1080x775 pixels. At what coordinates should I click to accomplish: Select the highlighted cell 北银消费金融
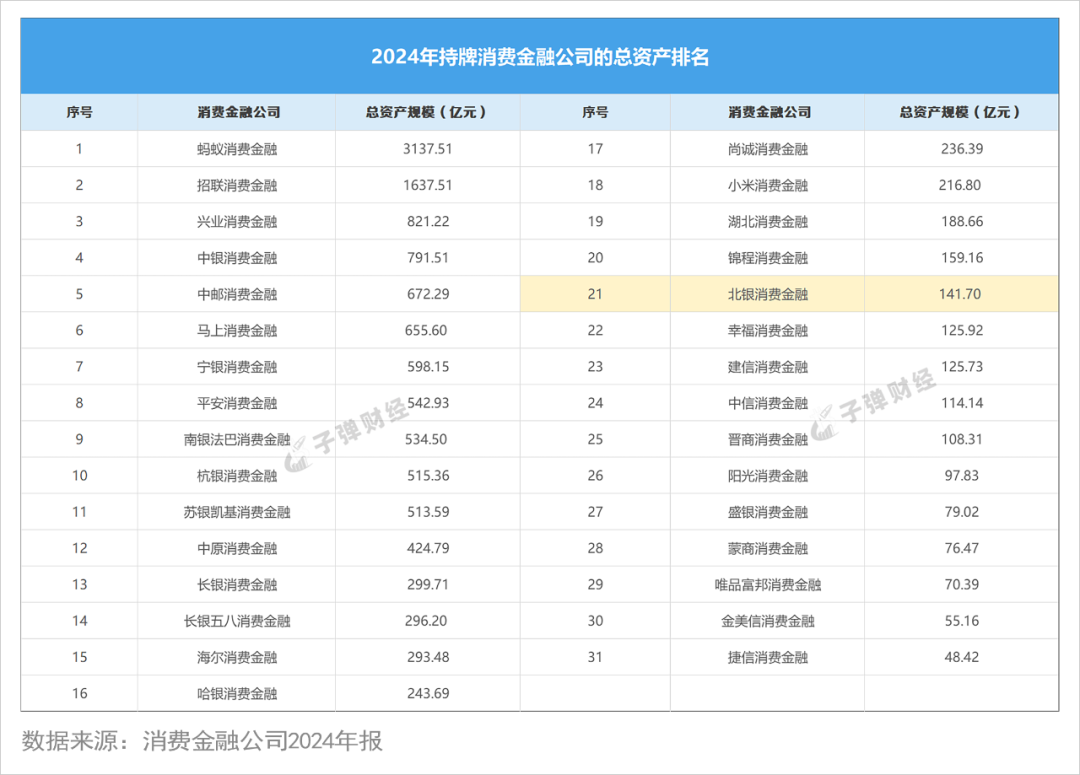(768, 294)
